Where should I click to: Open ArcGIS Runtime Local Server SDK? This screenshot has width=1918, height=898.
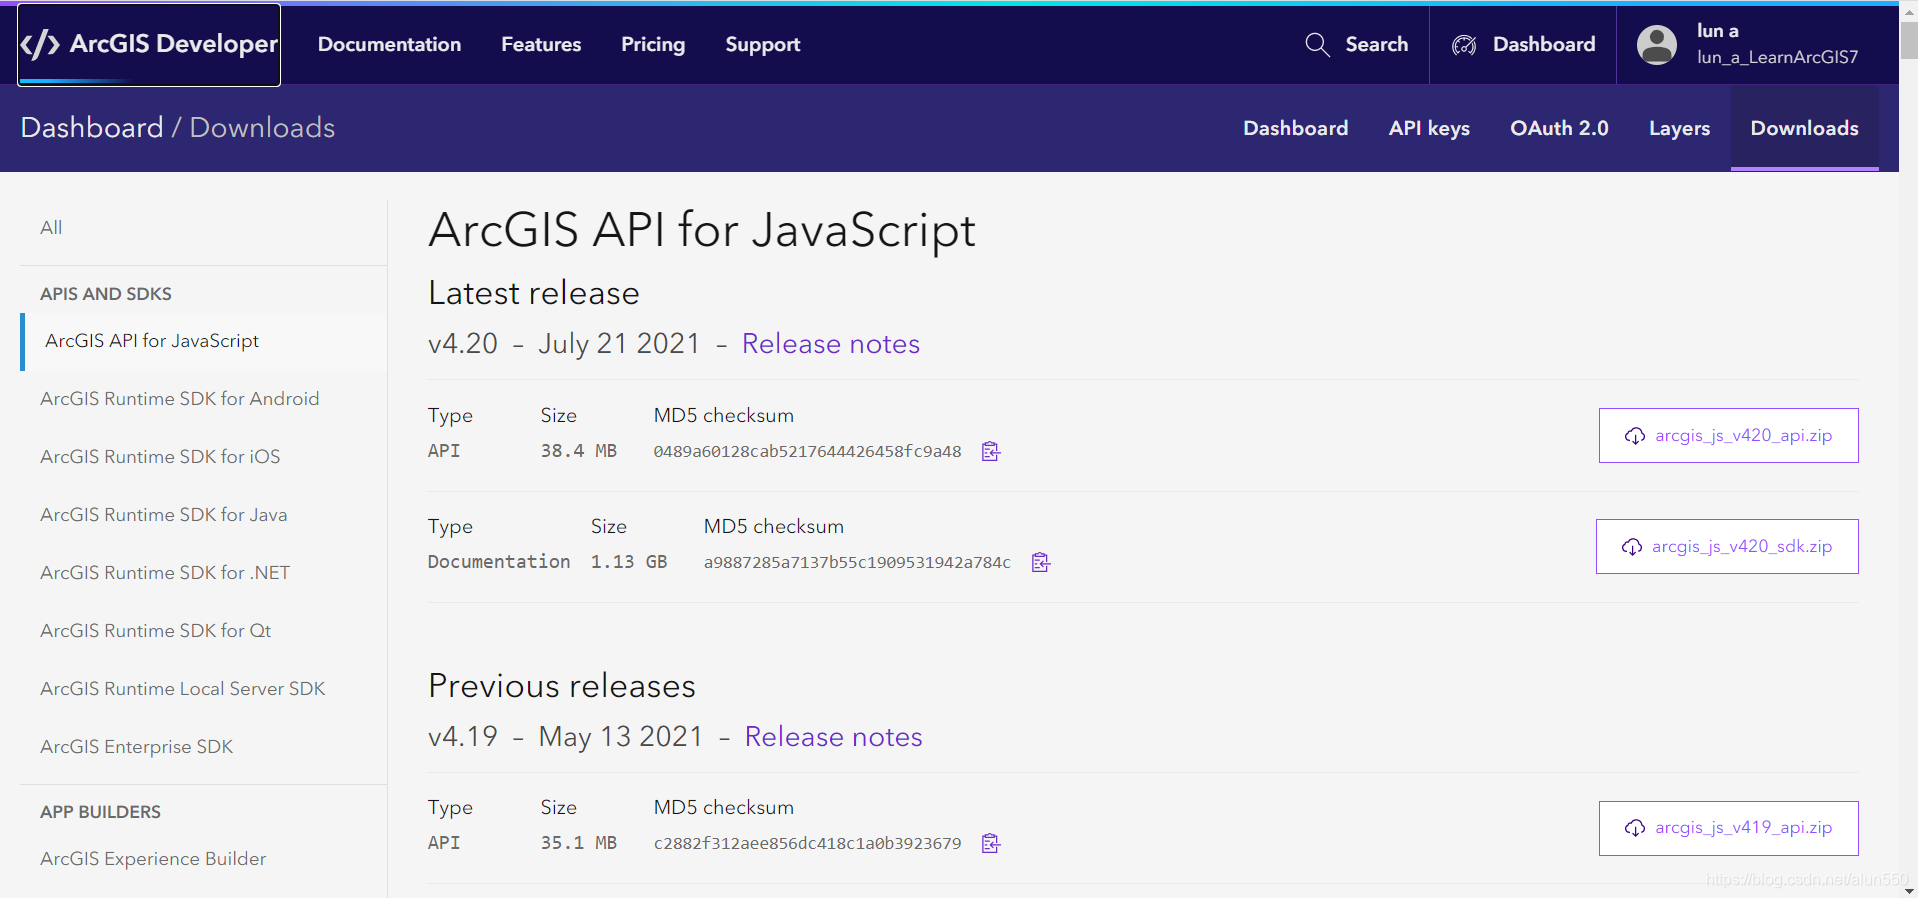[x=183, y=689]
